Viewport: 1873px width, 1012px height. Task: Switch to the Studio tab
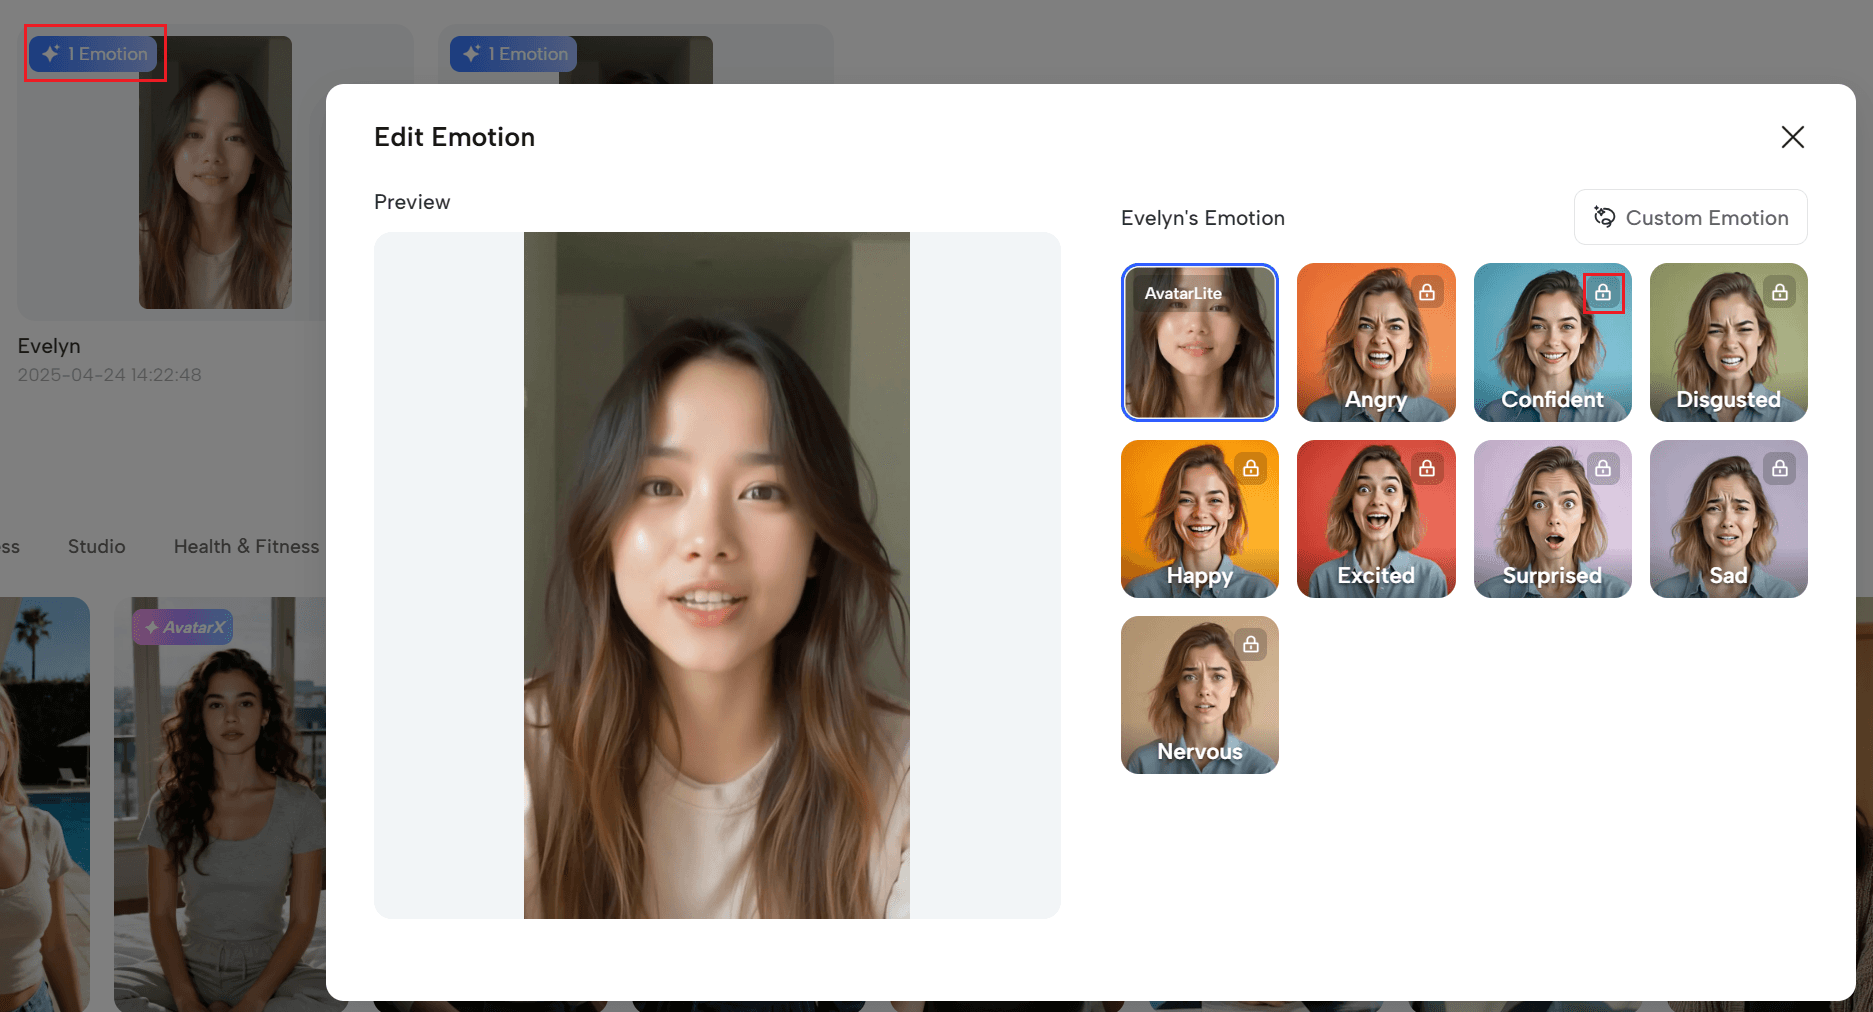tap(97, 546)
